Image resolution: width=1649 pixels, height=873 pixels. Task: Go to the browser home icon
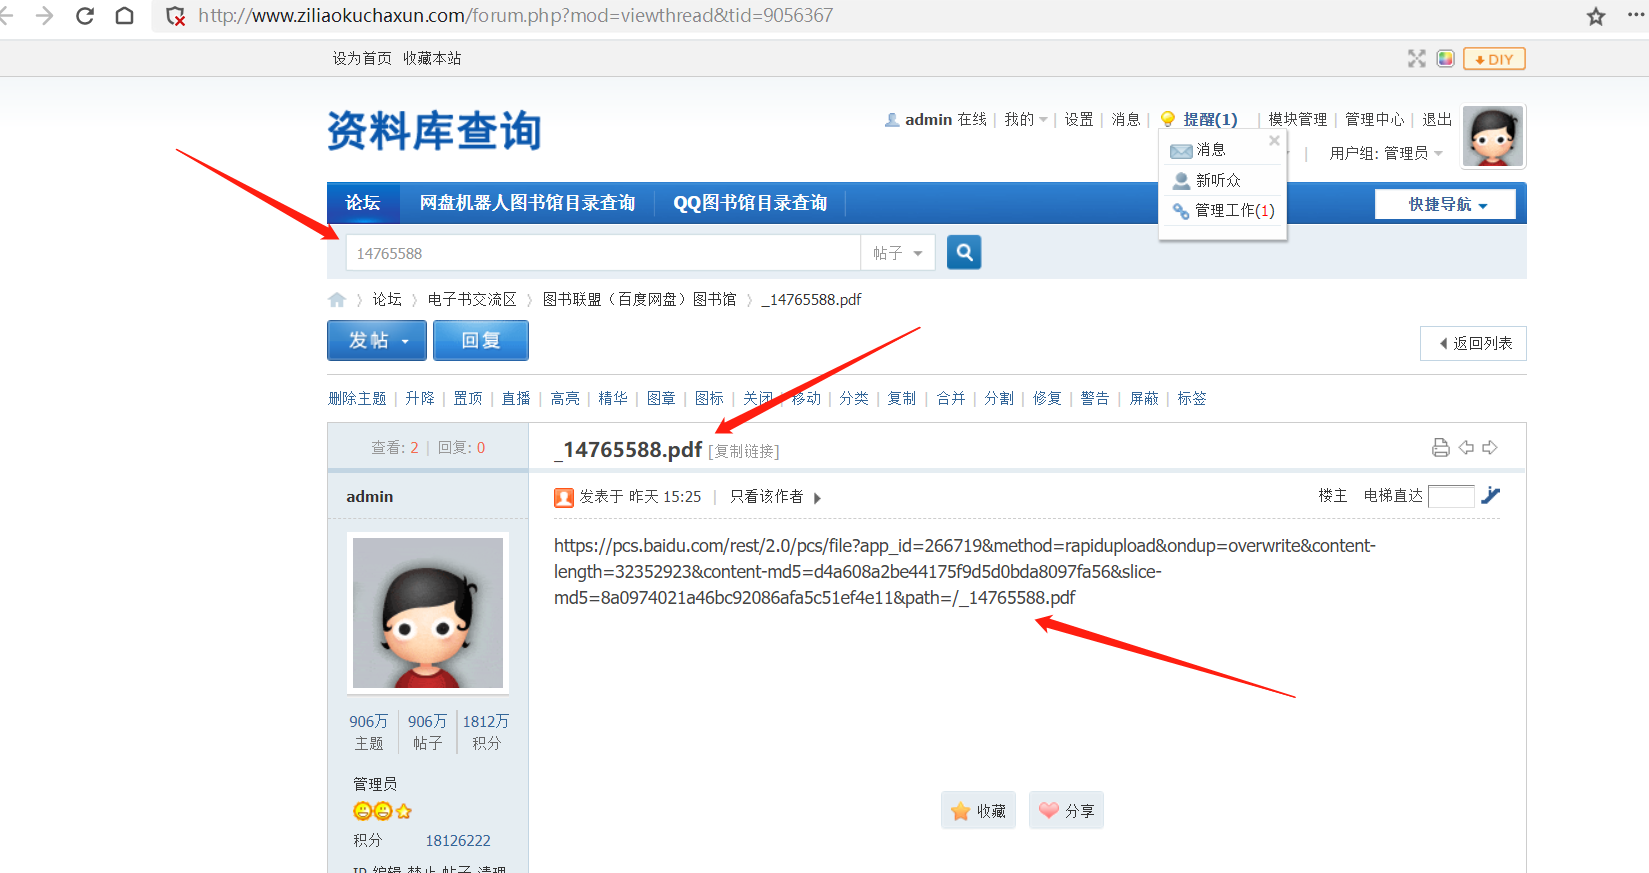click(x=125, y=16)
